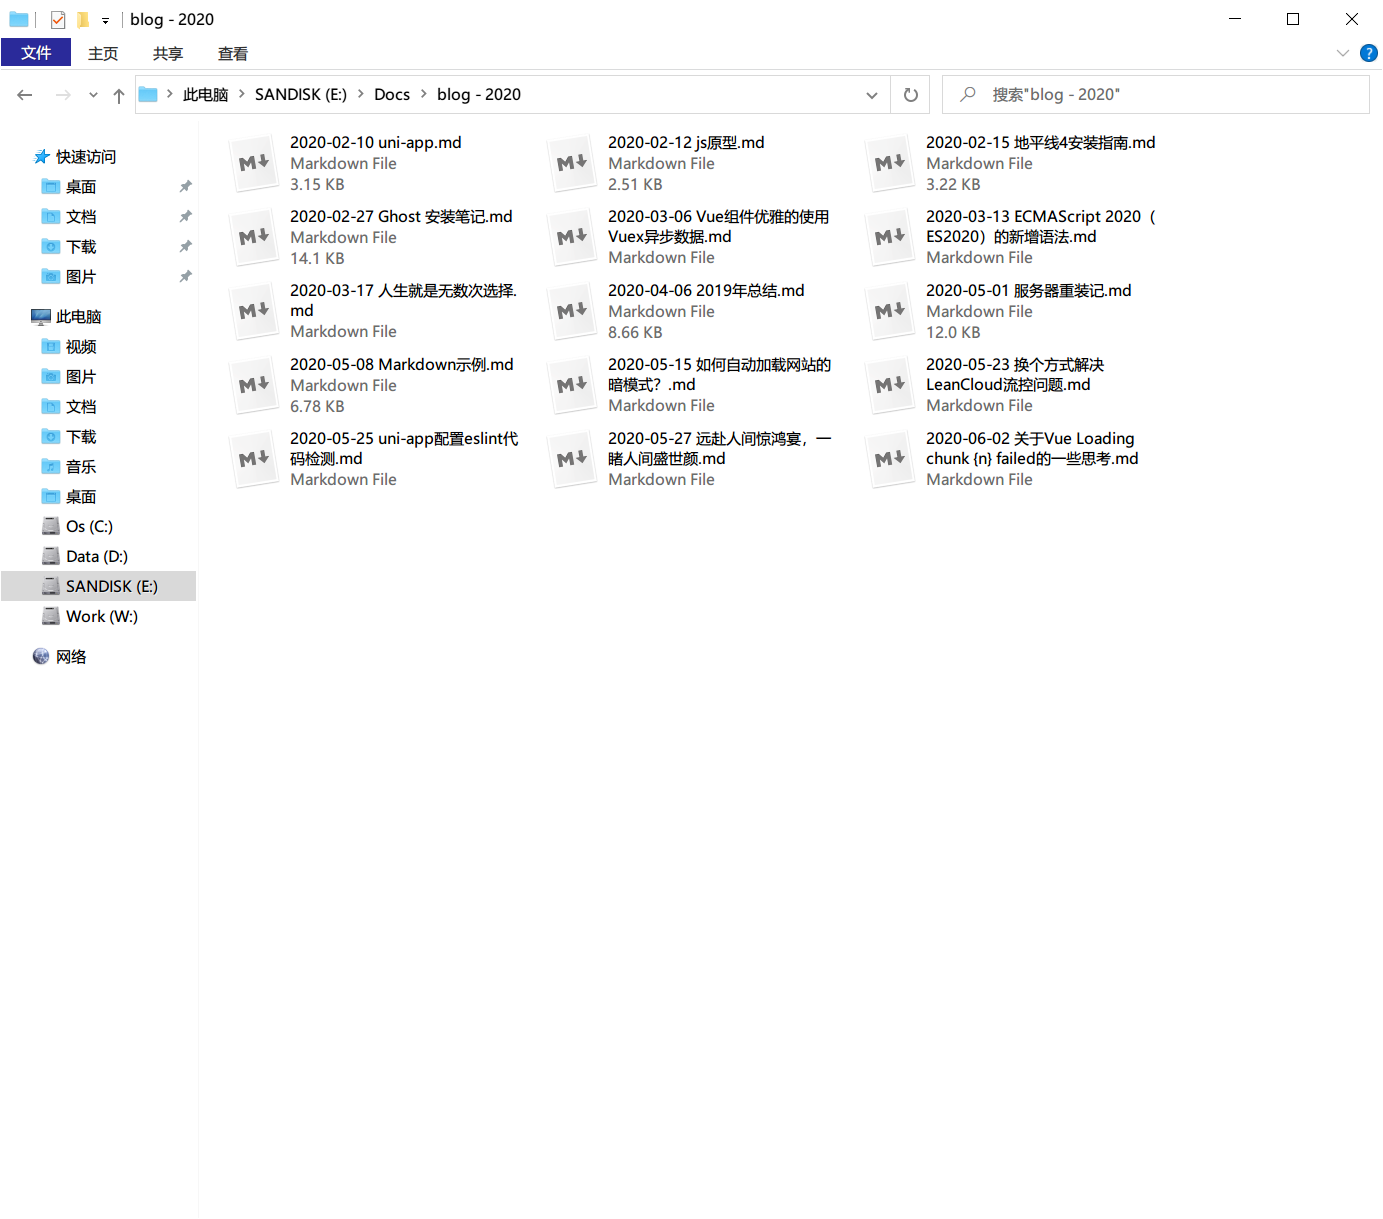Expand the ribbon with the chevron
Viewport: 1383px width, 1219px height.
click(x=1342, y=54)
